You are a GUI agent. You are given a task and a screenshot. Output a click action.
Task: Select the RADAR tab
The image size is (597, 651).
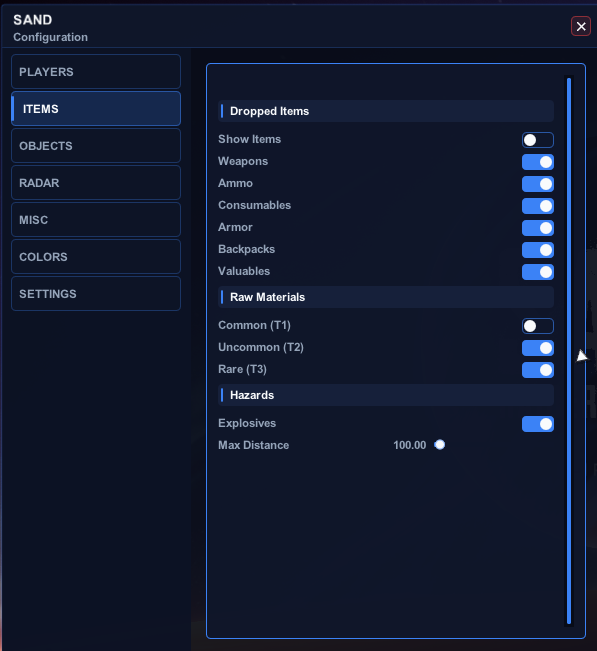96,182
